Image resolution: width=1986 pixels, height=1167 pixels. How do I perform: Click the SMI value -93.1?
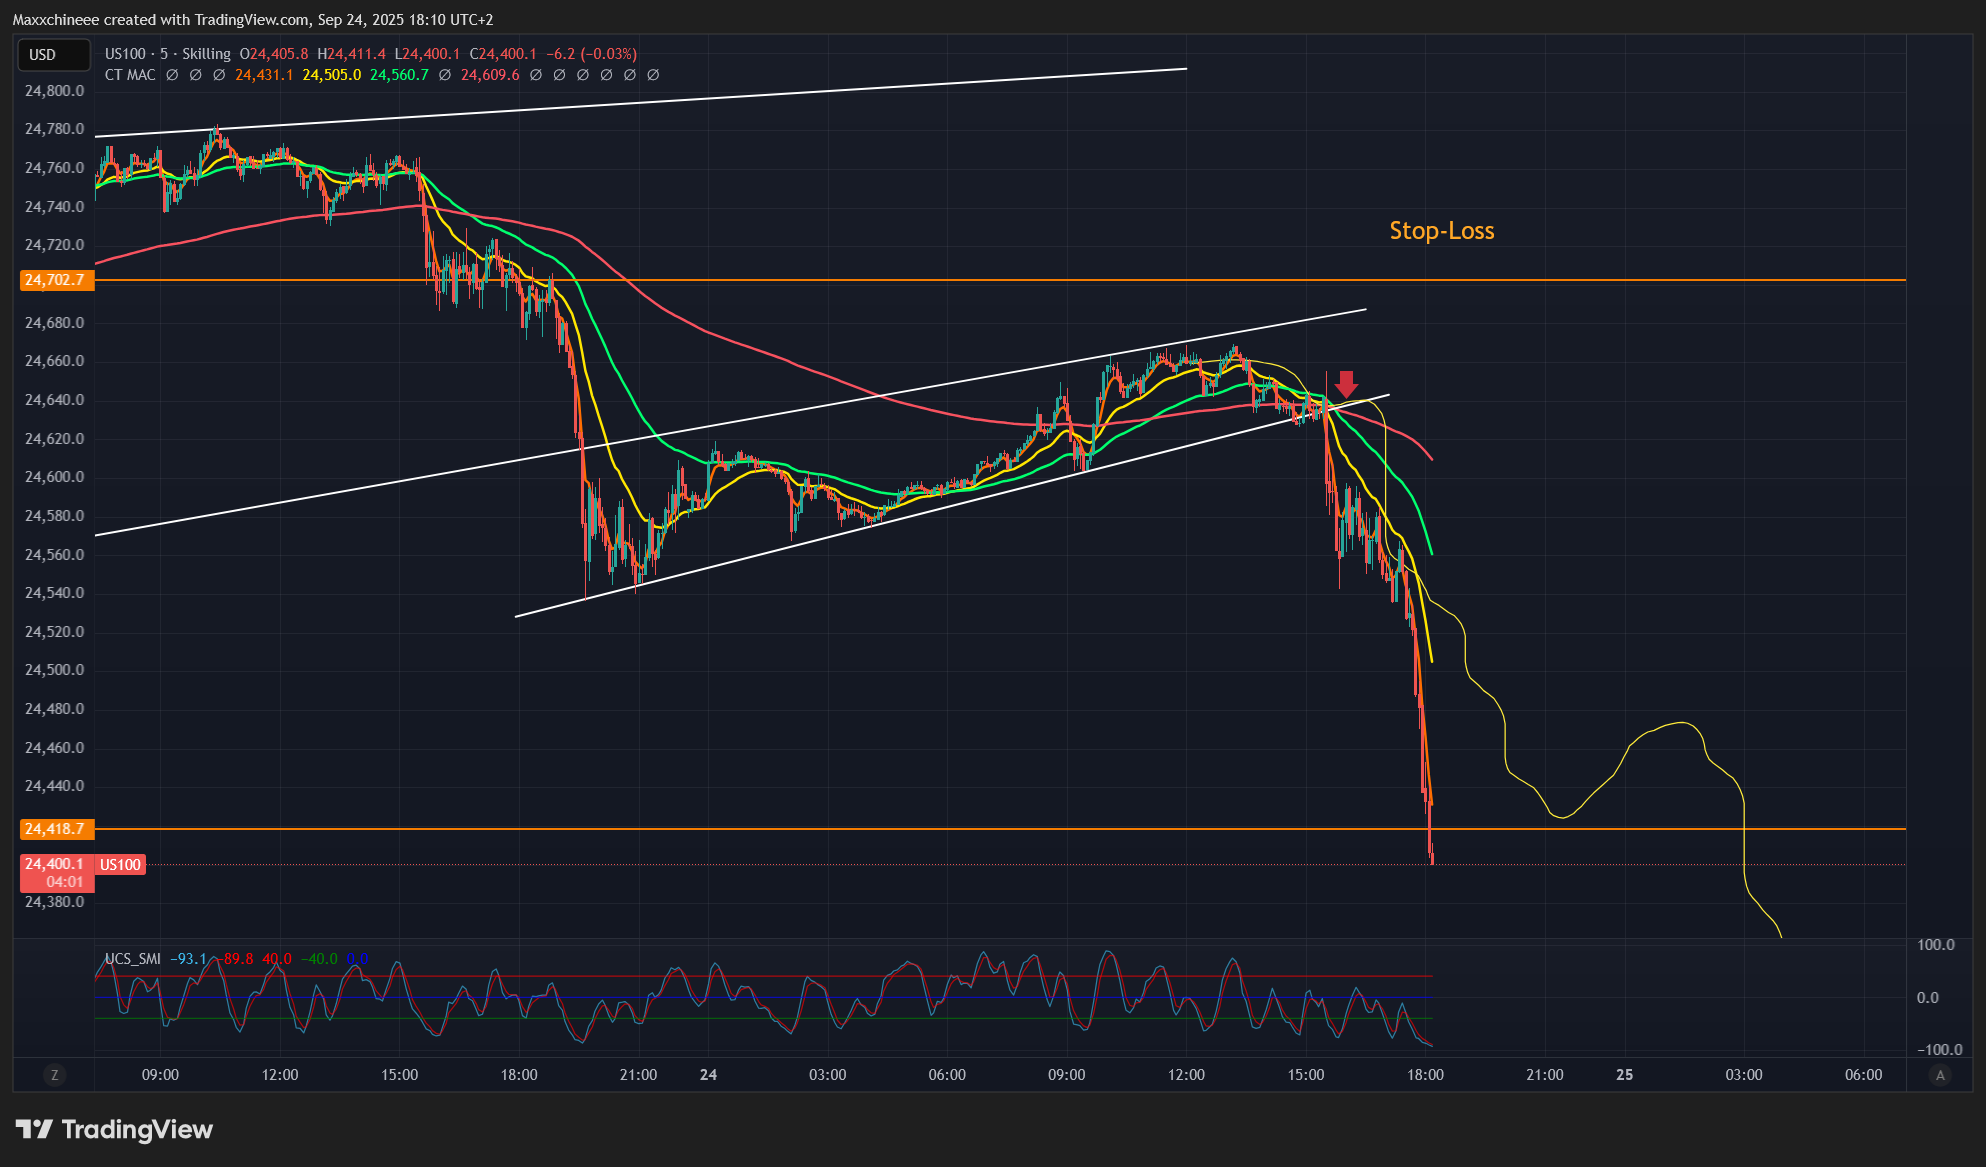[x=188, y=959]
